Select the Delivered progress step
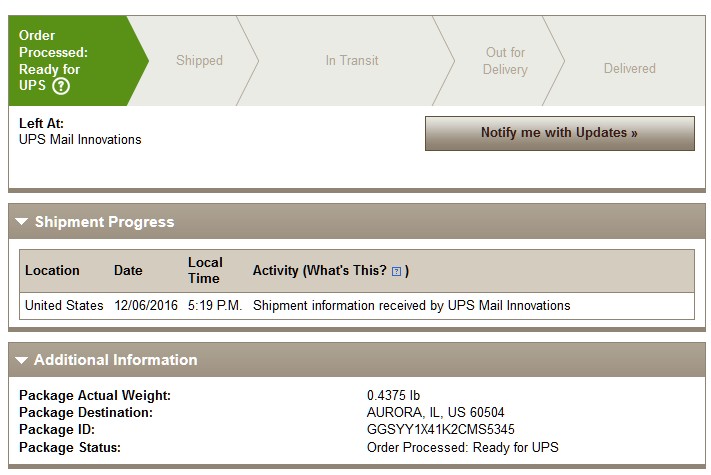The height and width of the screenshot is (475, 711). click(629, 68)
